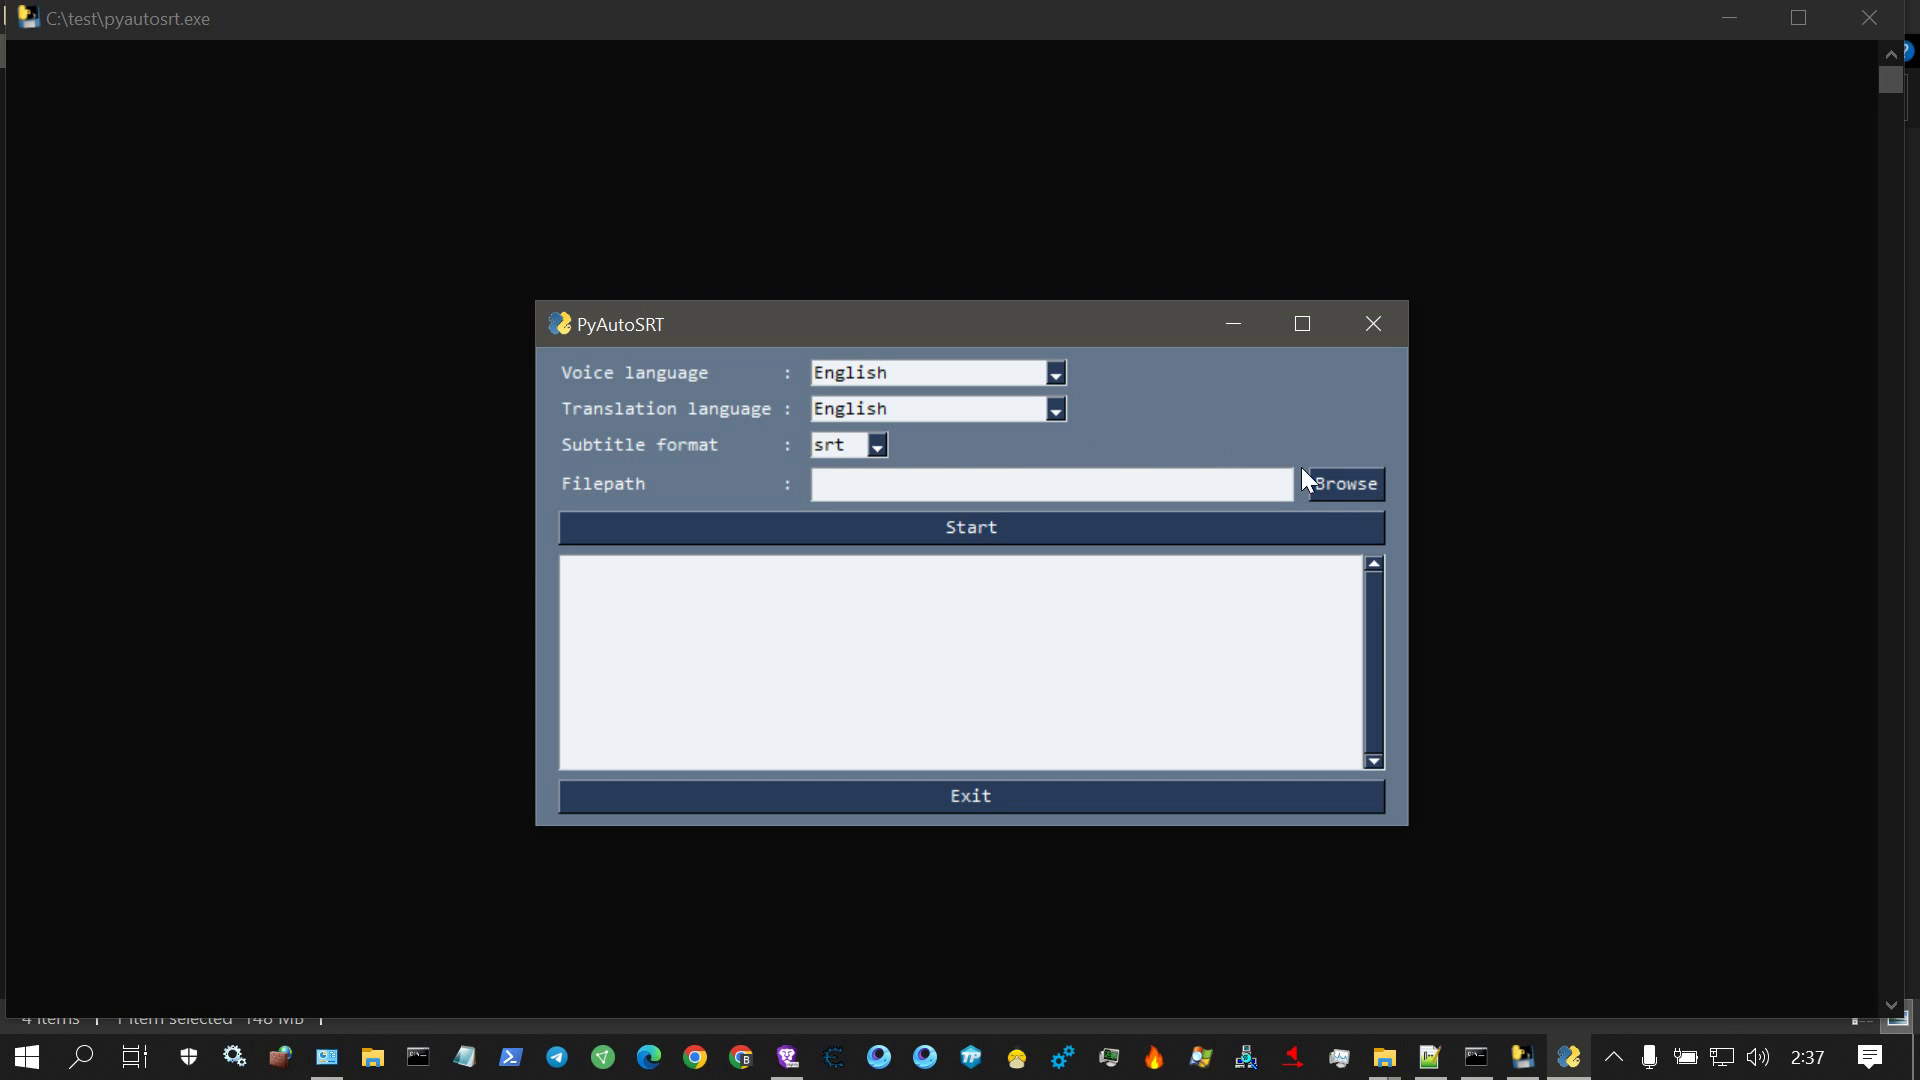
Task: Click the network tray icon
Action: coord(1721,1057)
